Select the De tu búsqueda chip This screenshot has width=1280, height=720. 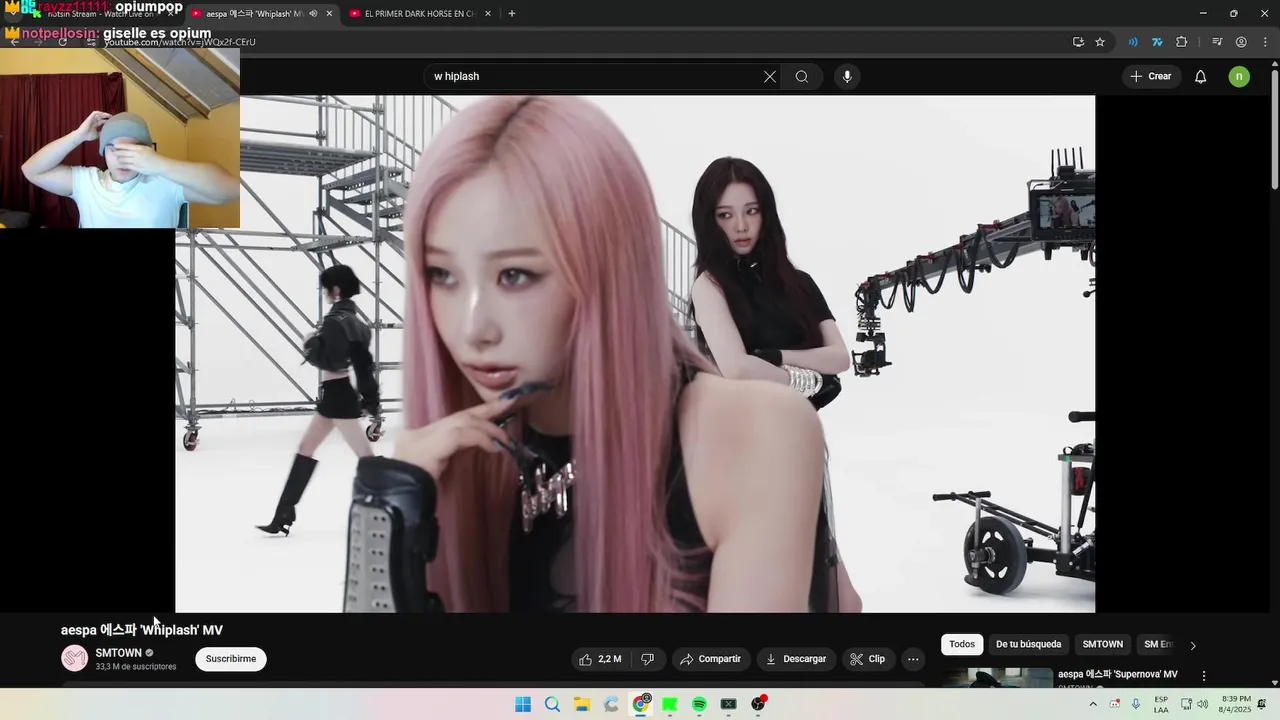click(1028, 644)
